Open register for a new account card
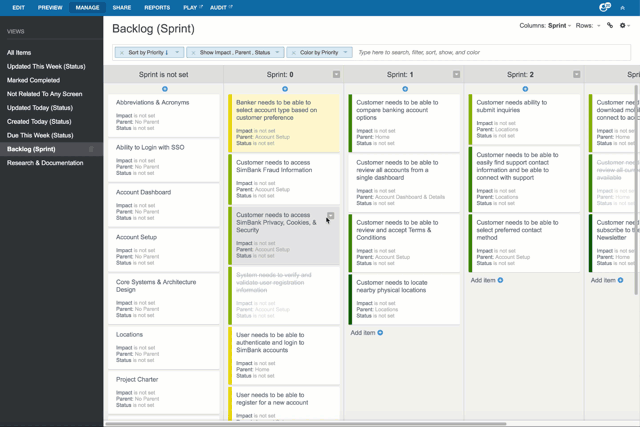This screenshot has width=640, height=427. click(284, 403)
